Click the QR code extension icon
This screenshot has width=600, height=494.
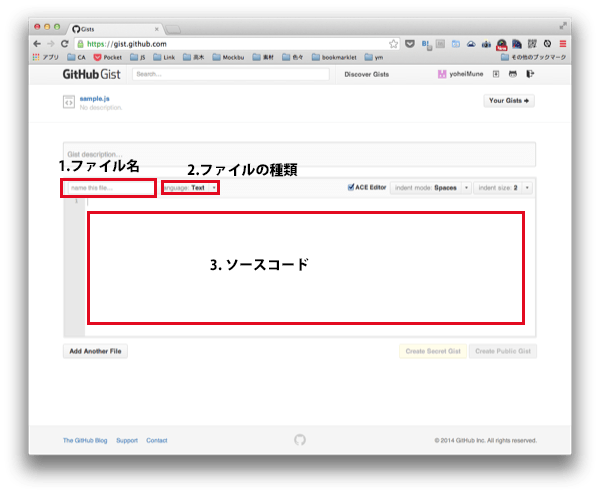tap(532, 44)
